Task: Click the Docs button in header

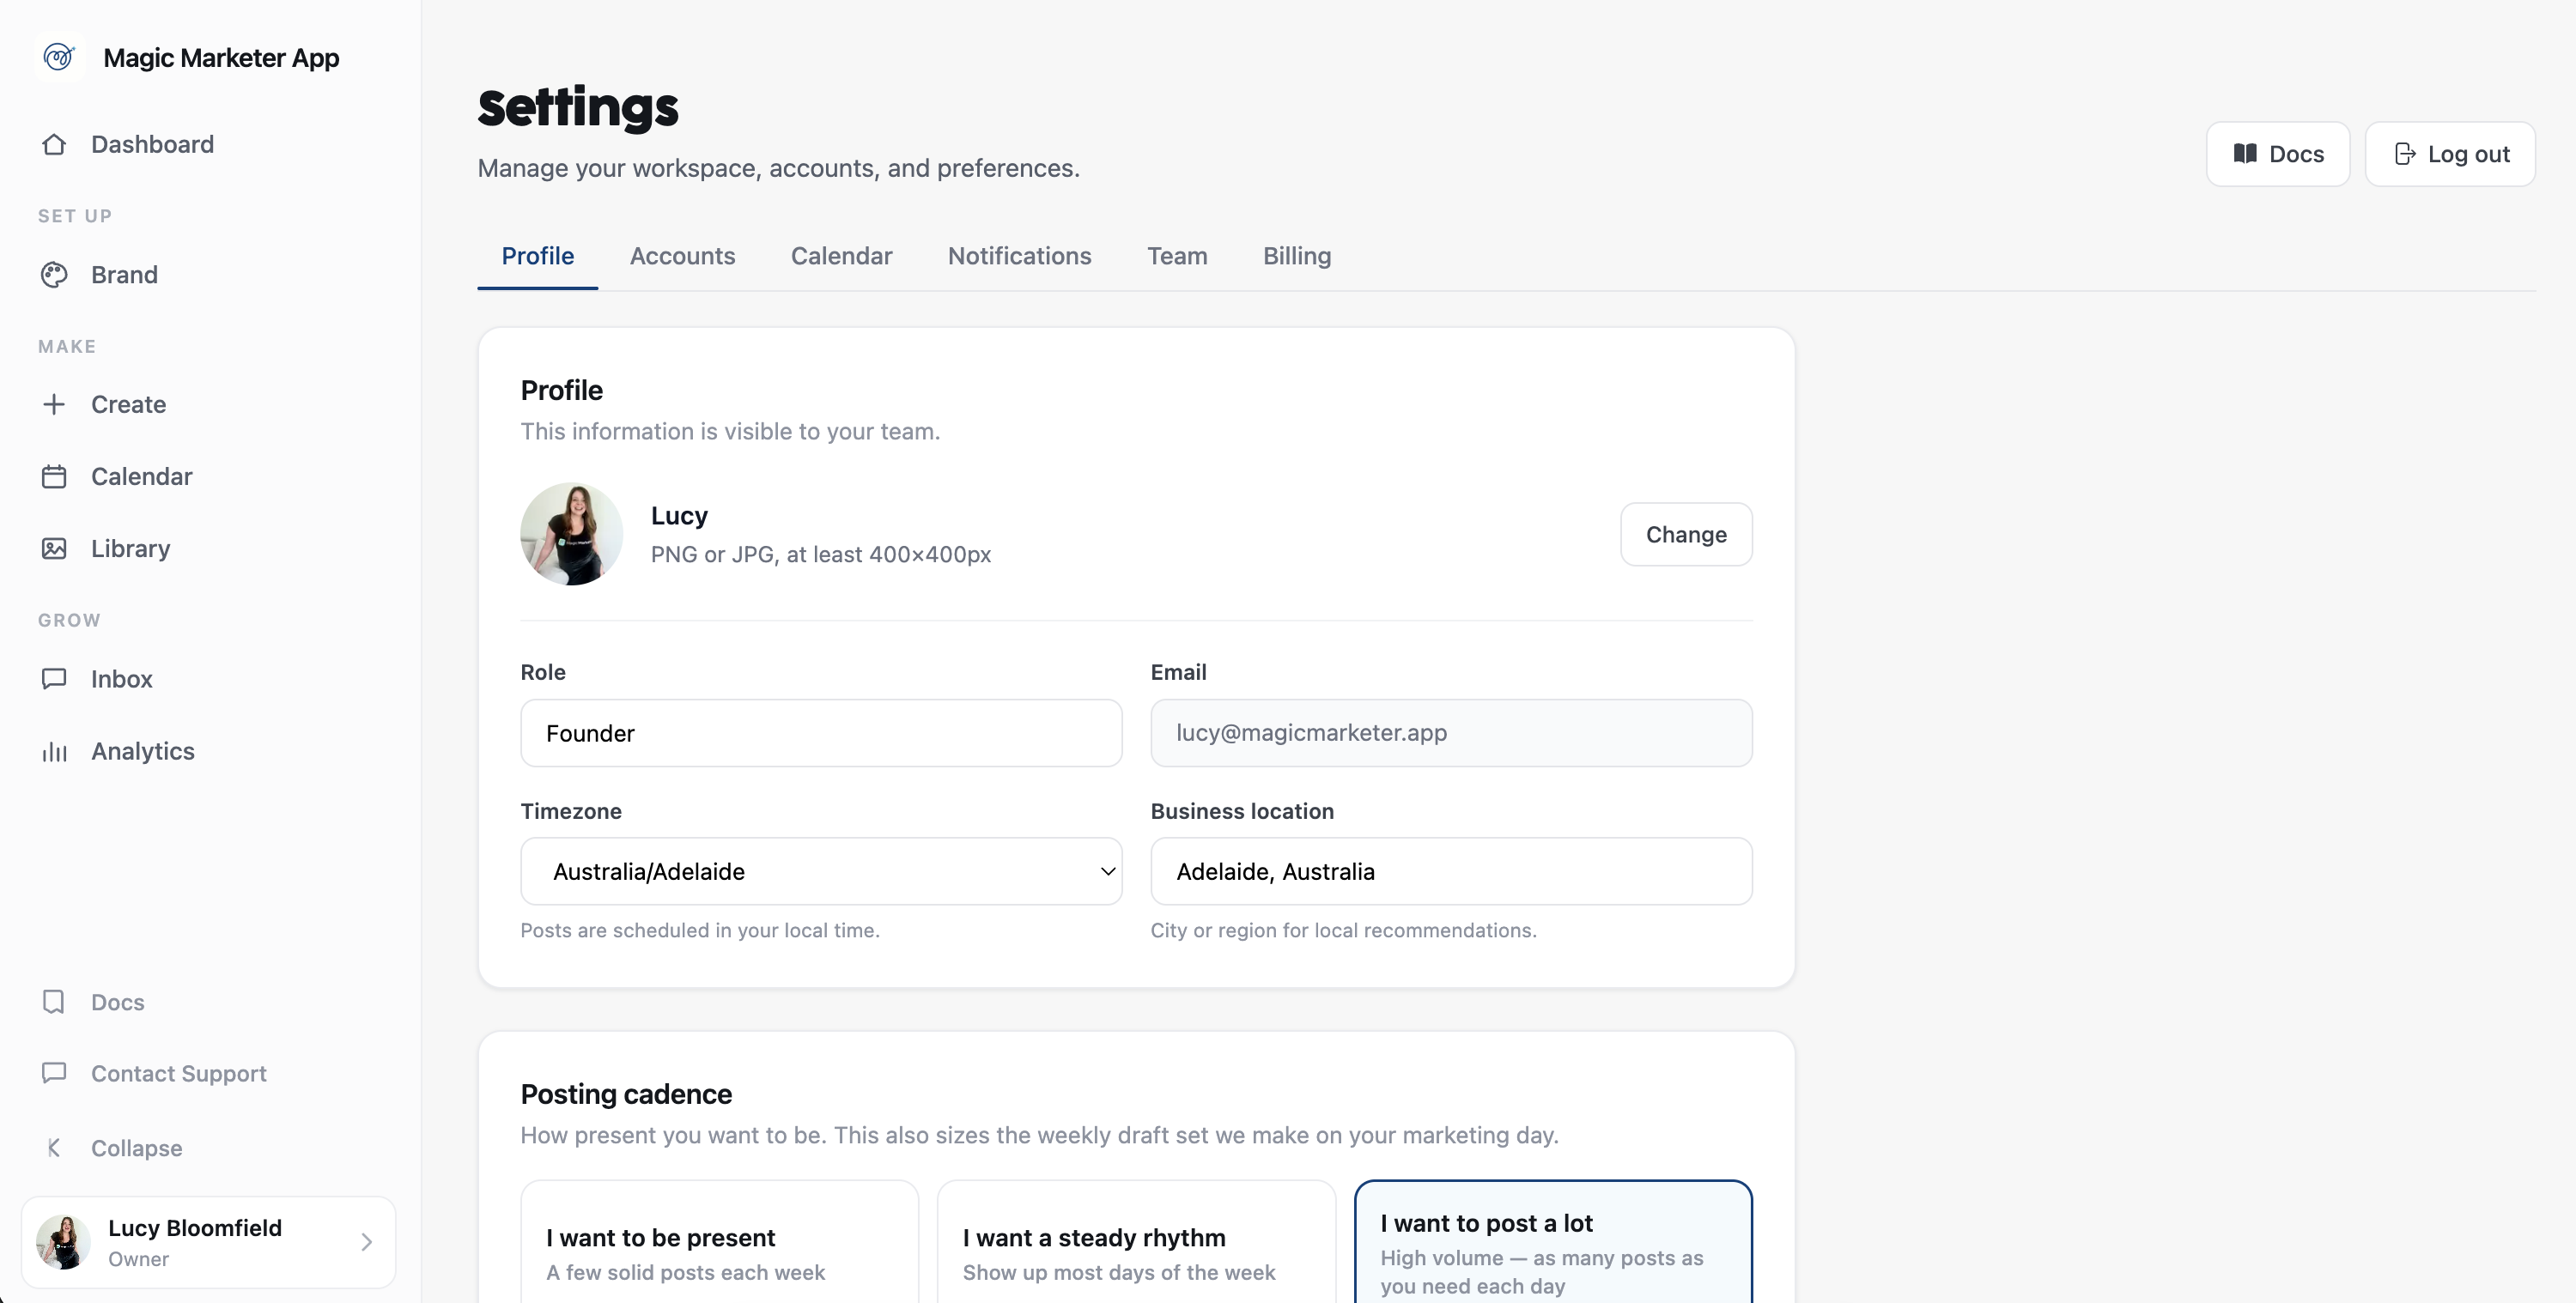Action: (x=2278, y=154)
